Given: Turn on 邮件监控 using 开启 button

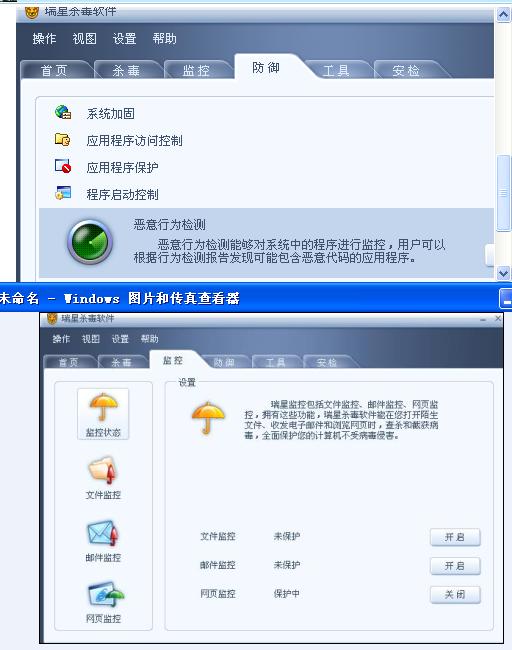Looking at the screenshot, I should [455, 566].
